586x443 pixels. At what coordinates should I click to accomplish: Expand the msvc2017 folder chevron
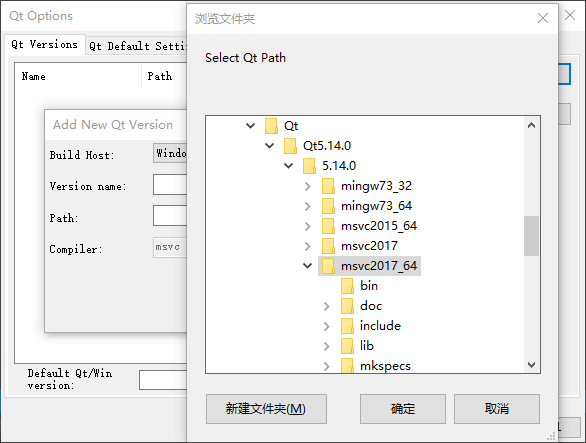tap(308, 246)
